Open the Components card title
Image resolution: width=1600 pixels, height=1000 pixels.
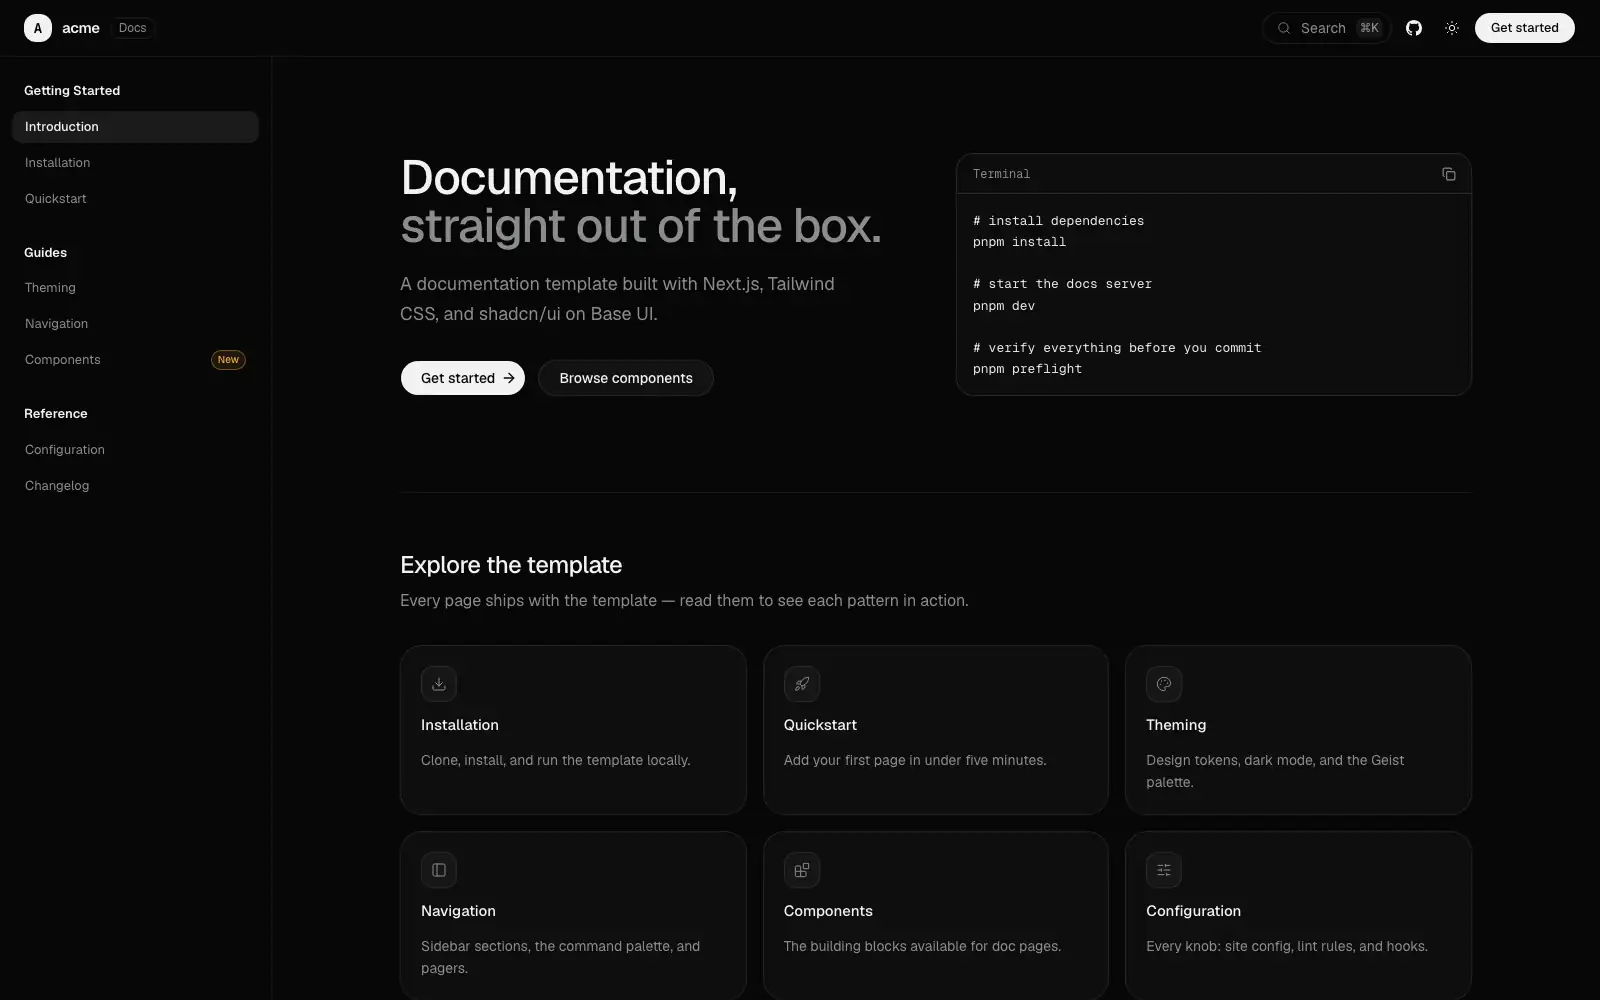click(828, 911)
